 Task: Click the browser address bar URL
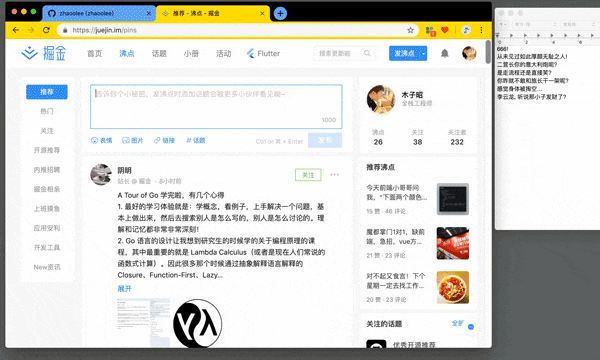pyautogui.click(x=104, y=30)
